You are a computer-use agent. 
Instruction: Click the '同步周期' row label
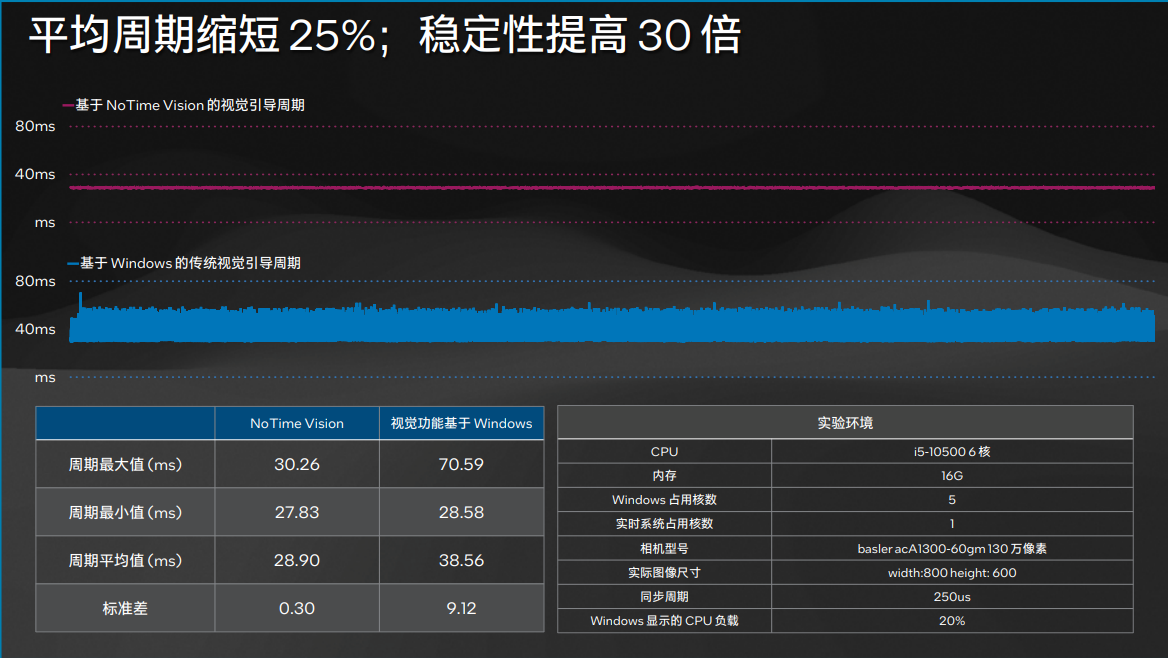[x=664, y=596]
